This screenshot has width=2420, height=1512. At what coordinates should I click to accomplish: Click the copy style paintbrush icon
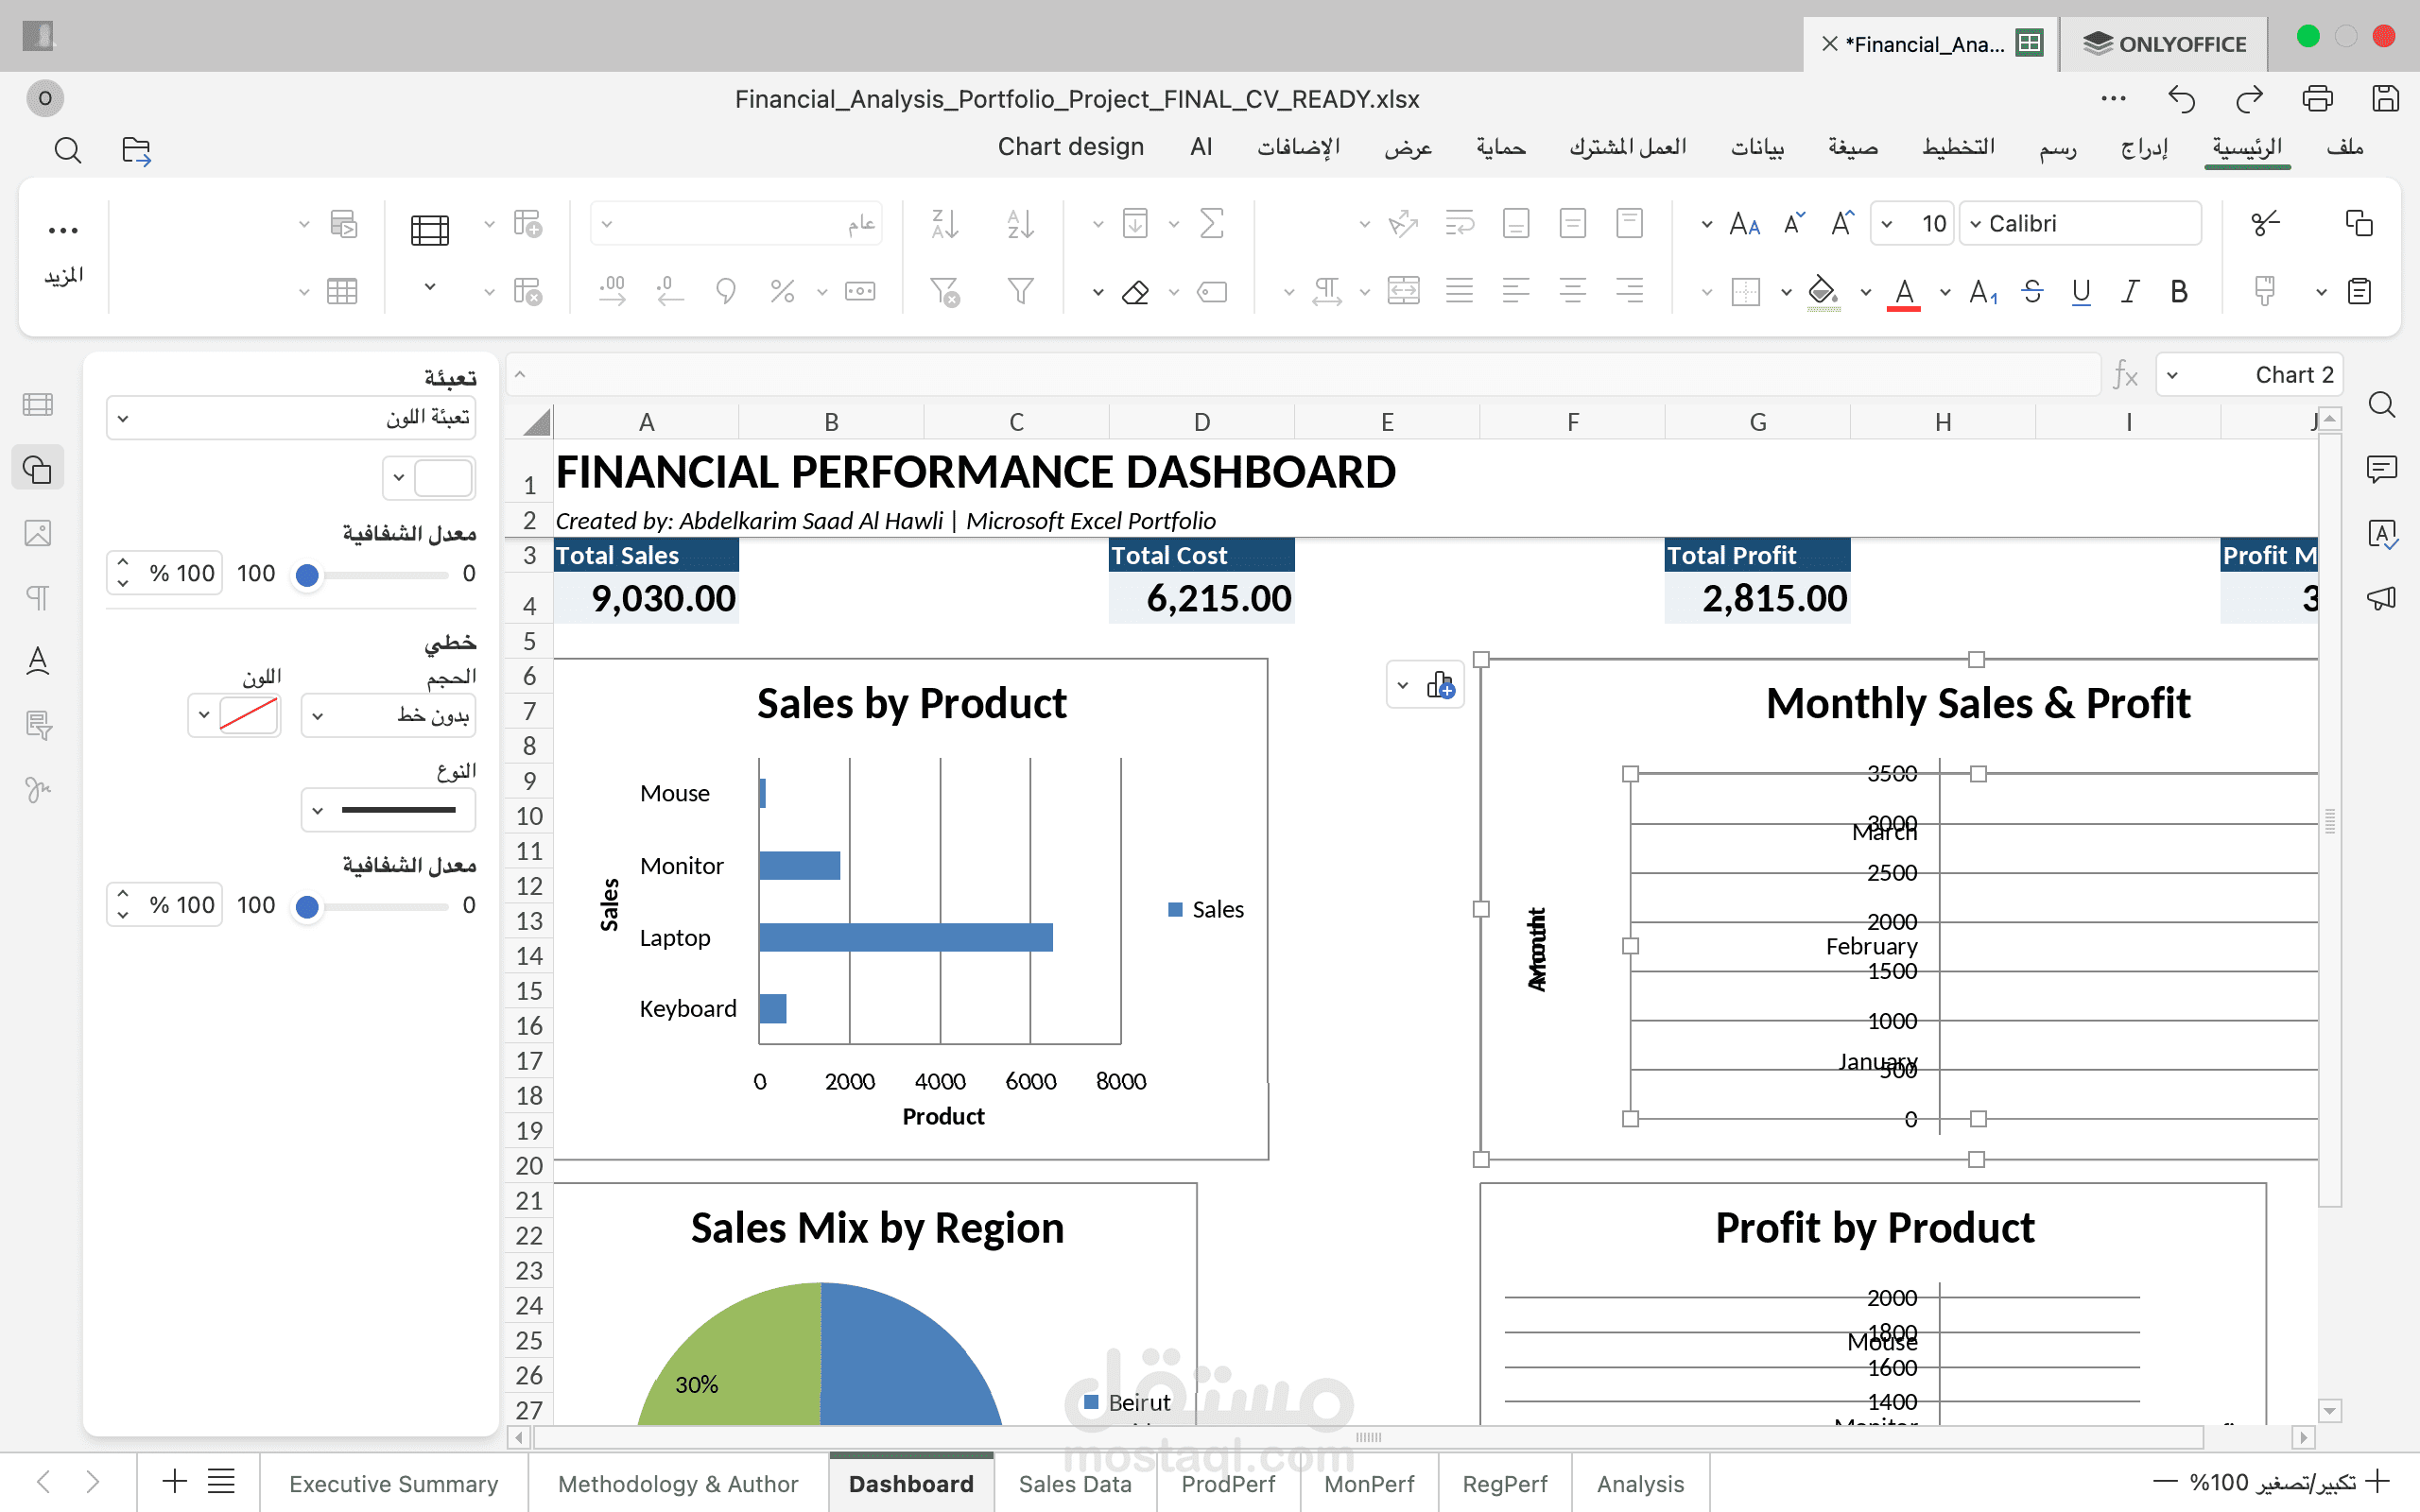click(x=2265, y=292)
